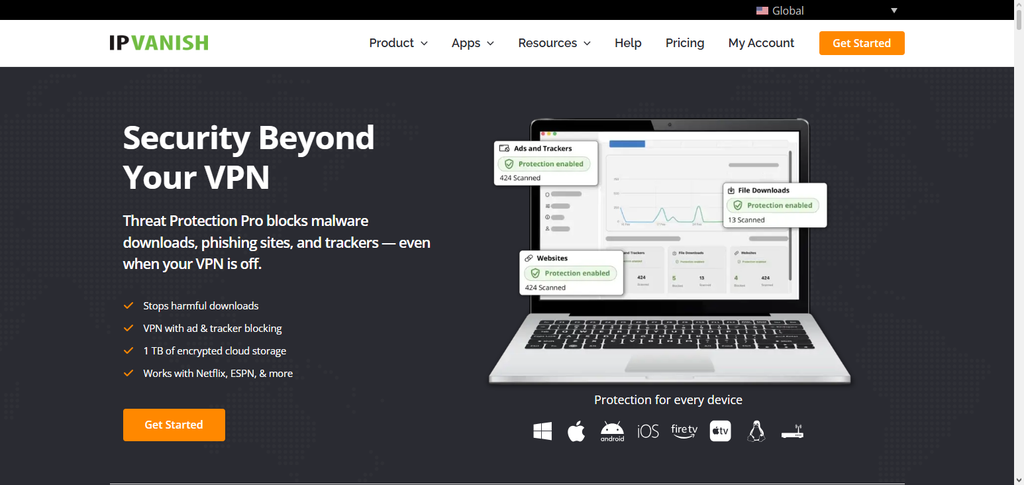Click the checkmark beside 1 TB of encrypted cloud storage
The height and width of the screenshot is (485, 1024).
(x=128, y=351)
